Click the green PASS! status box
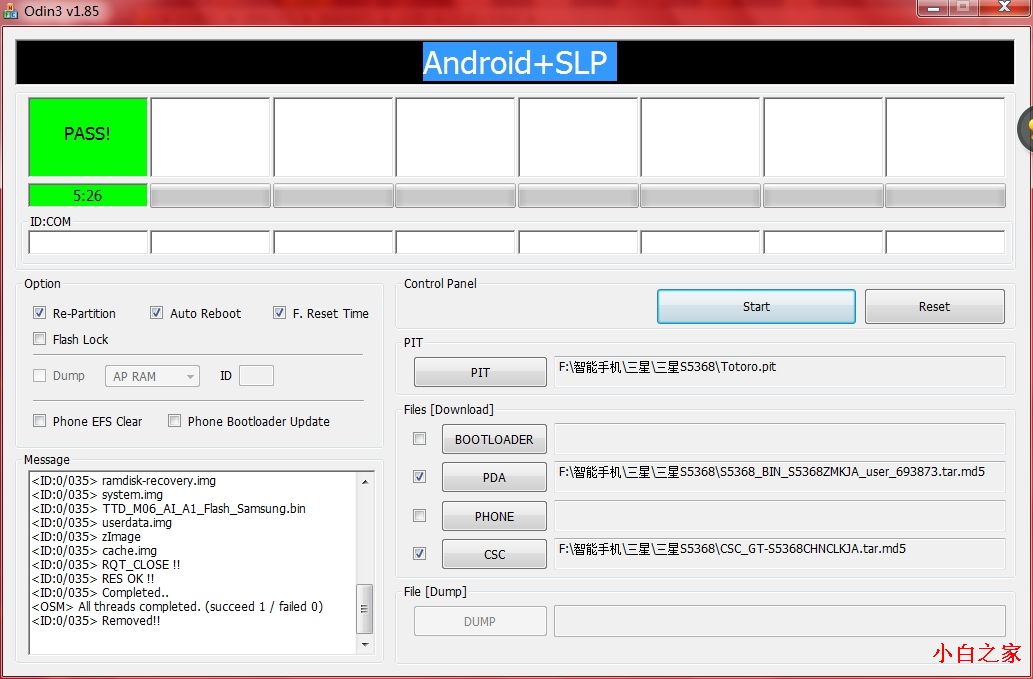 [x=88, y=137]
